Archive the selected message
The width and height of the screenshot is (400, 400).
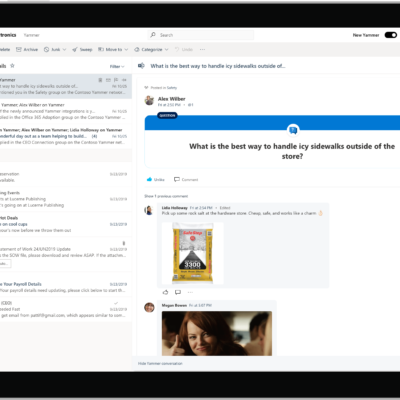(27, 49)
